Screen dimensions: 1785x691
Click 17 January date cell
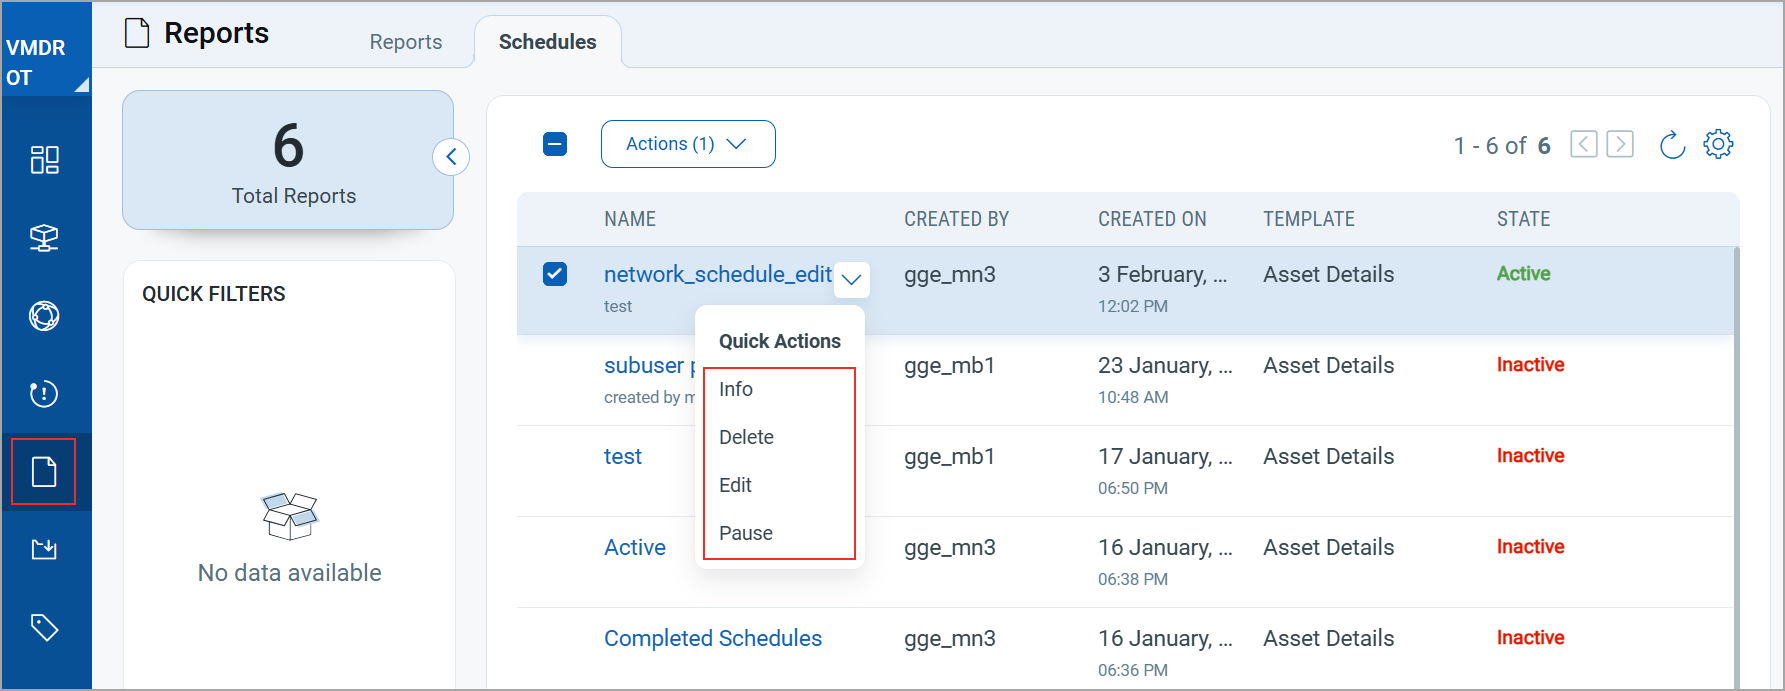1165,456
